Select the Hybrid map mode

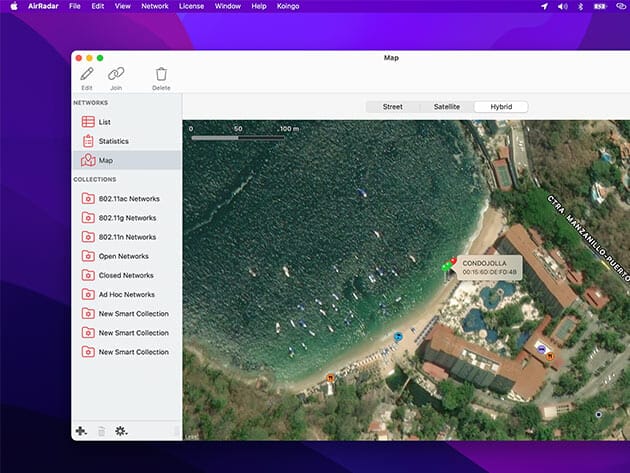point(501,106)
